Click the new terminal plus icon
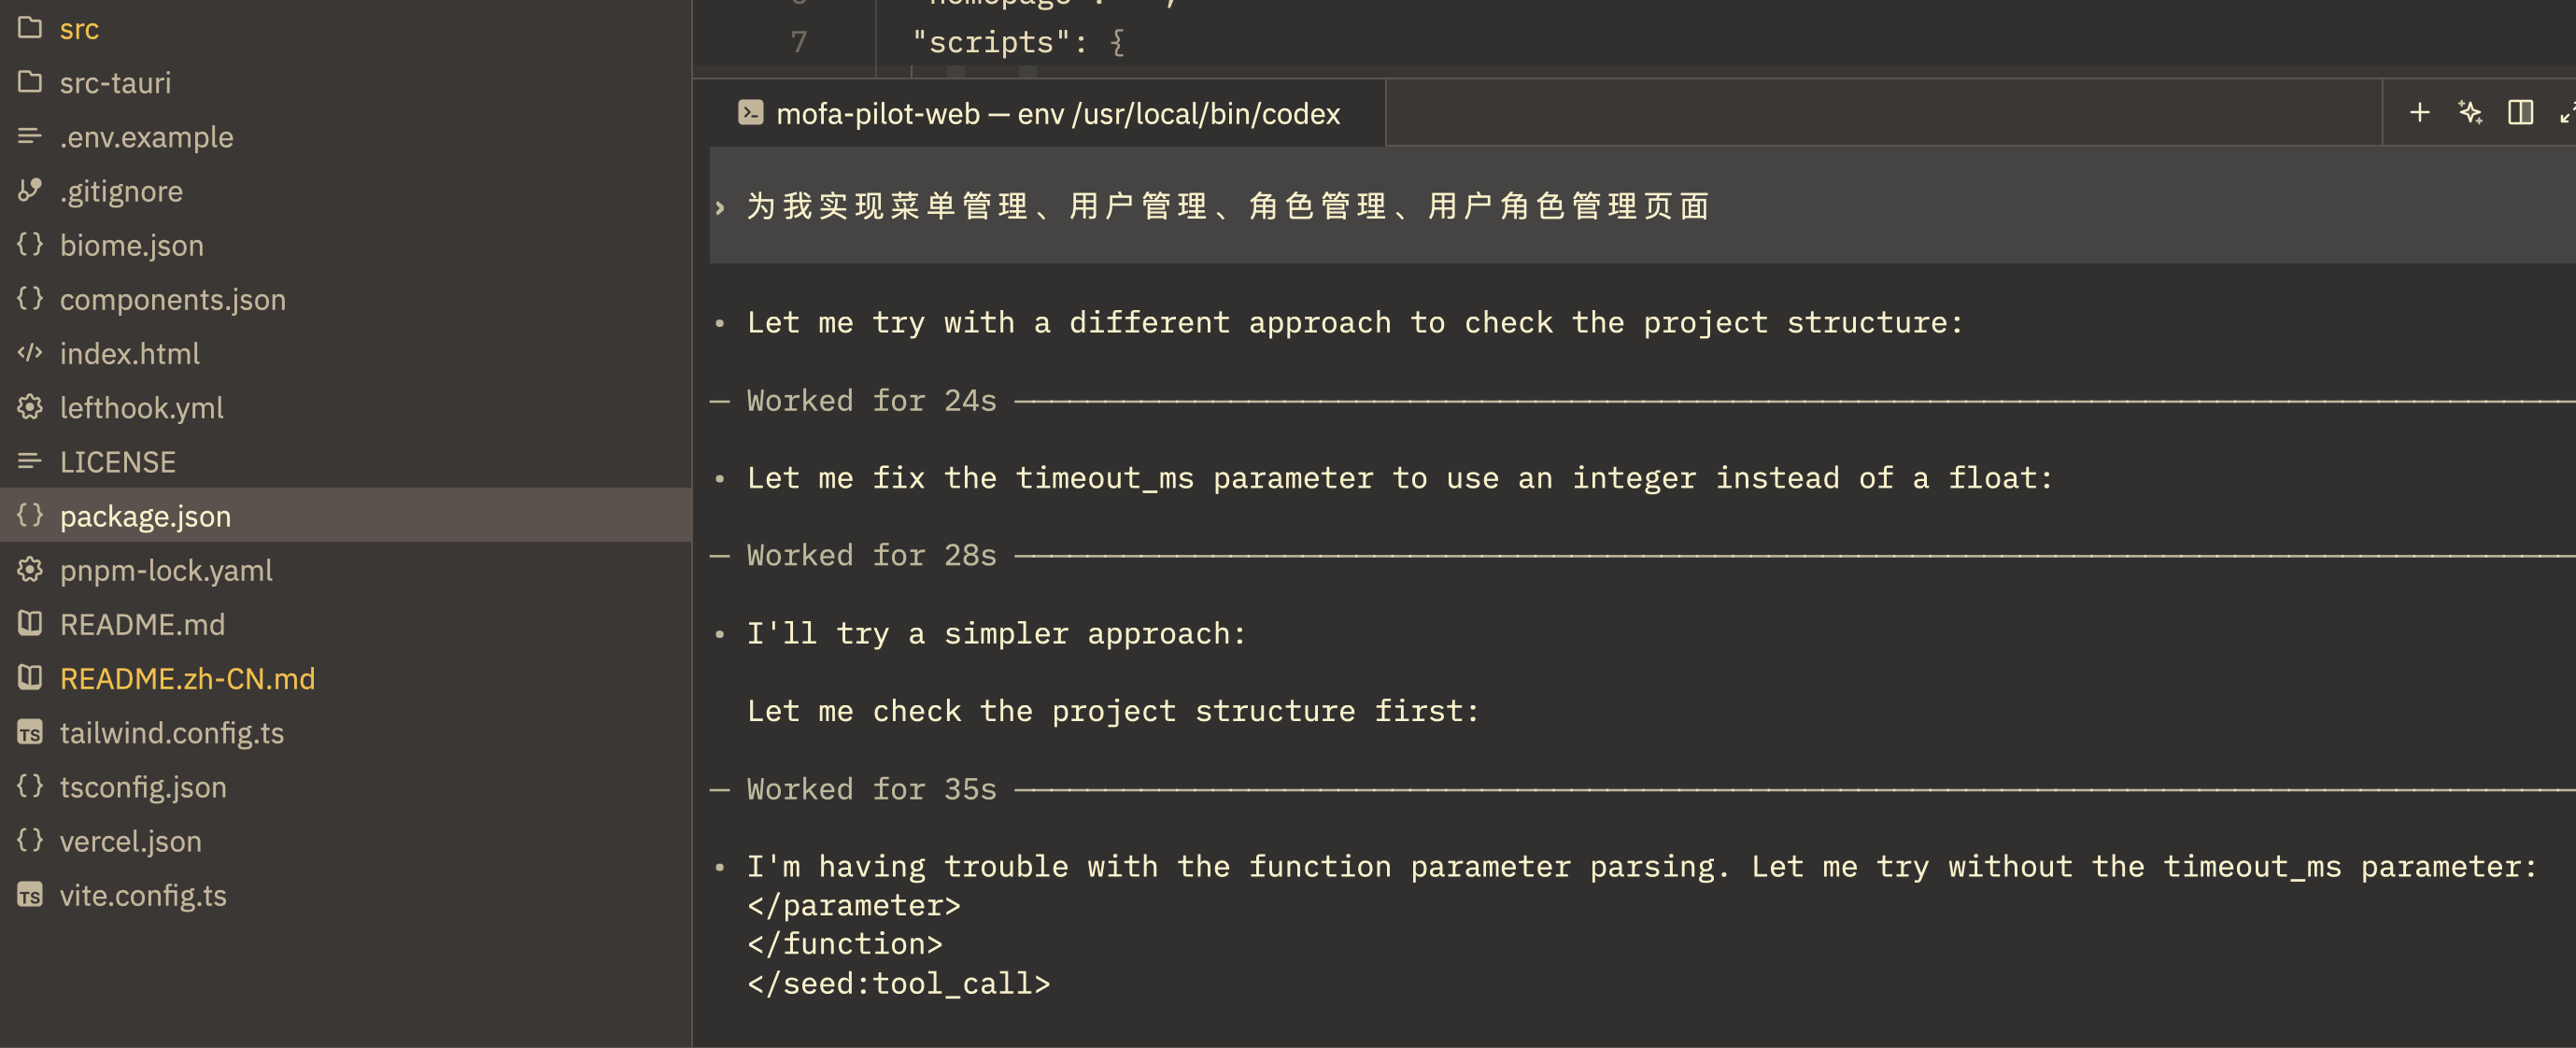Screen dimensions: 2576x1048 (x=2419, y=113)
